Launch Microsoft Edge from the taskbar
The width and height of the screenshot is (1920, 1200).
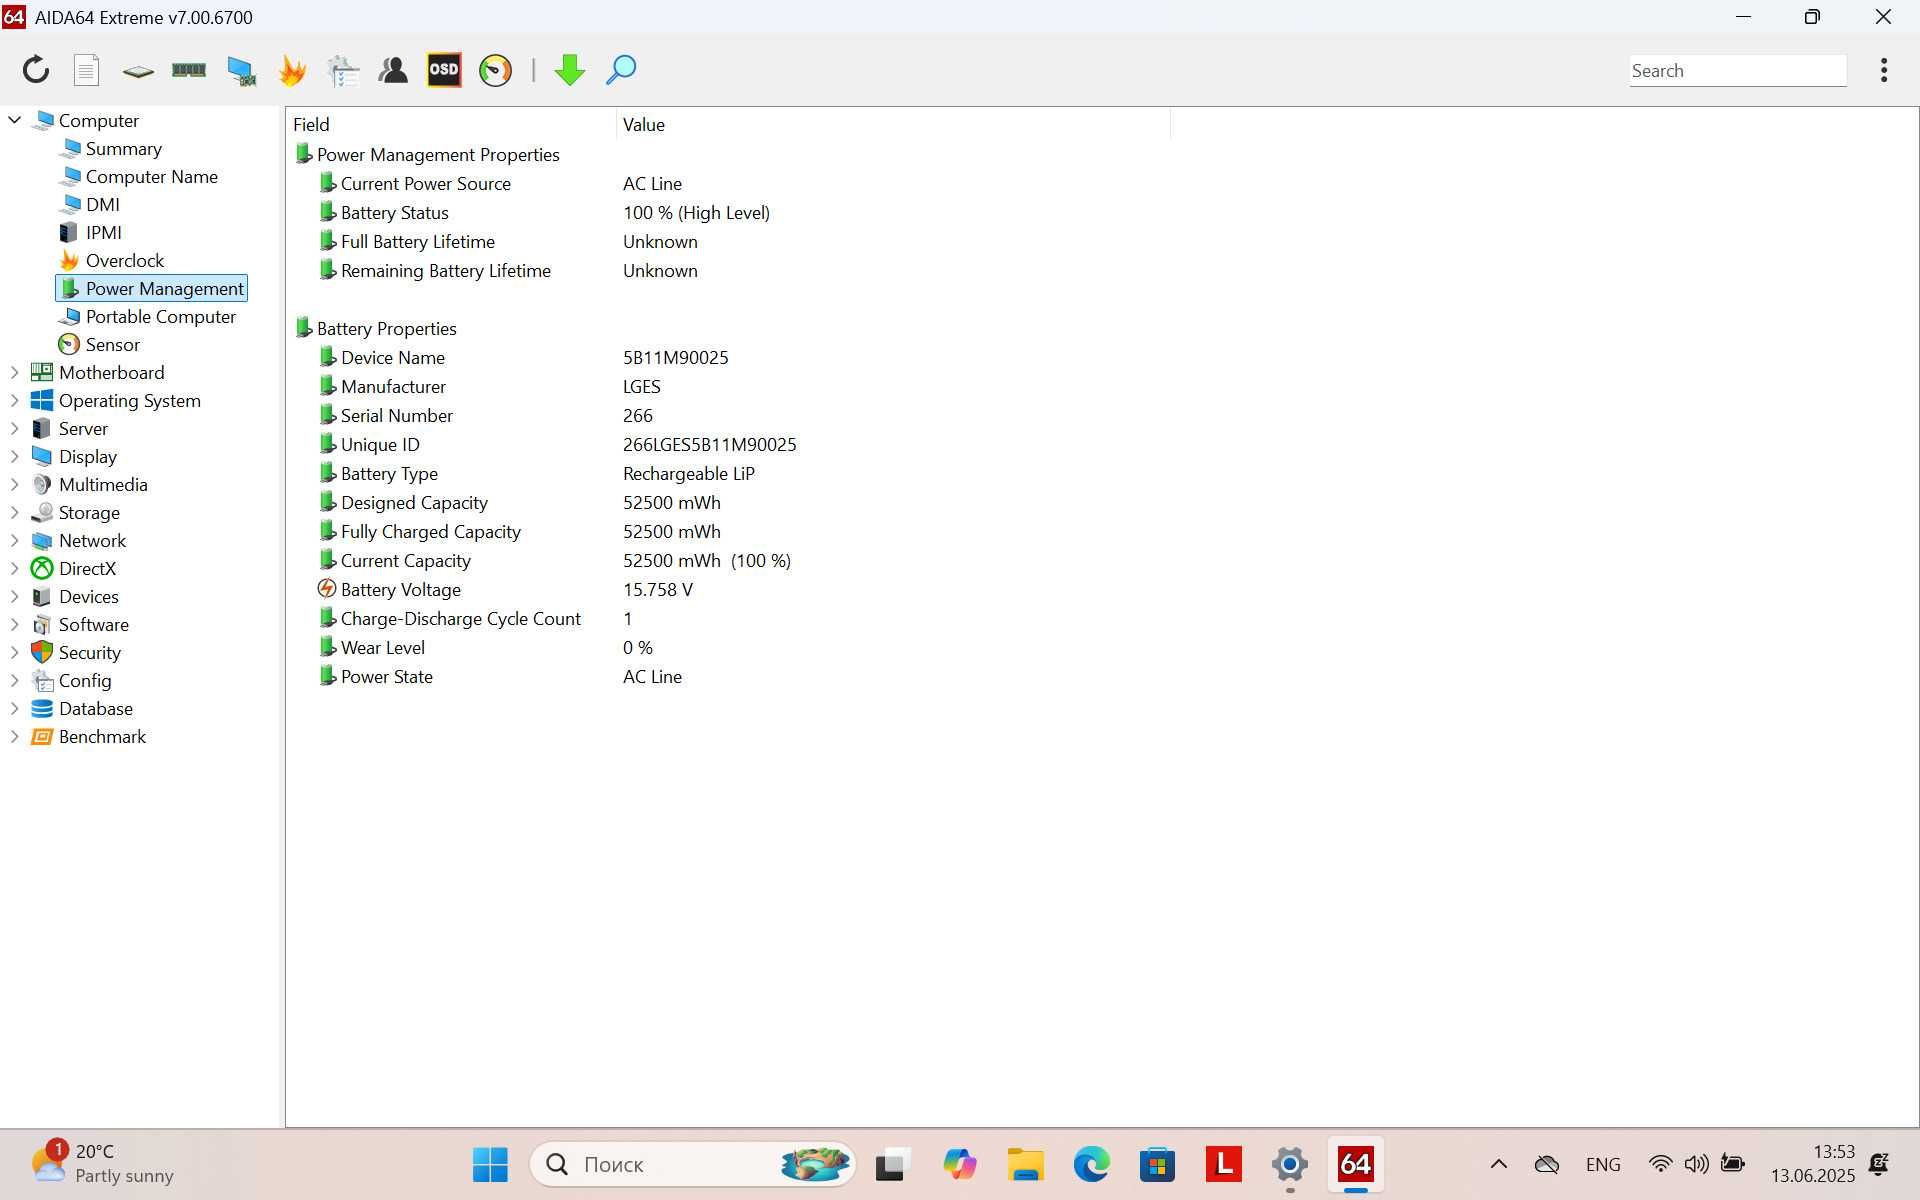pyautogui.click(x=1091, y=1164)
